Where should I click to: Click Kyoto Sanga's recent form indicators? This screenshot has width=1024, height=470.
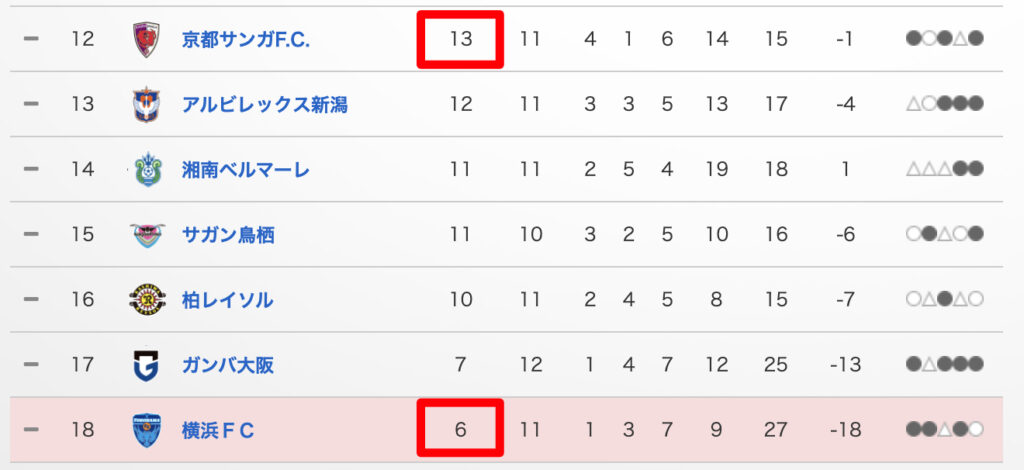click(944, 40)
